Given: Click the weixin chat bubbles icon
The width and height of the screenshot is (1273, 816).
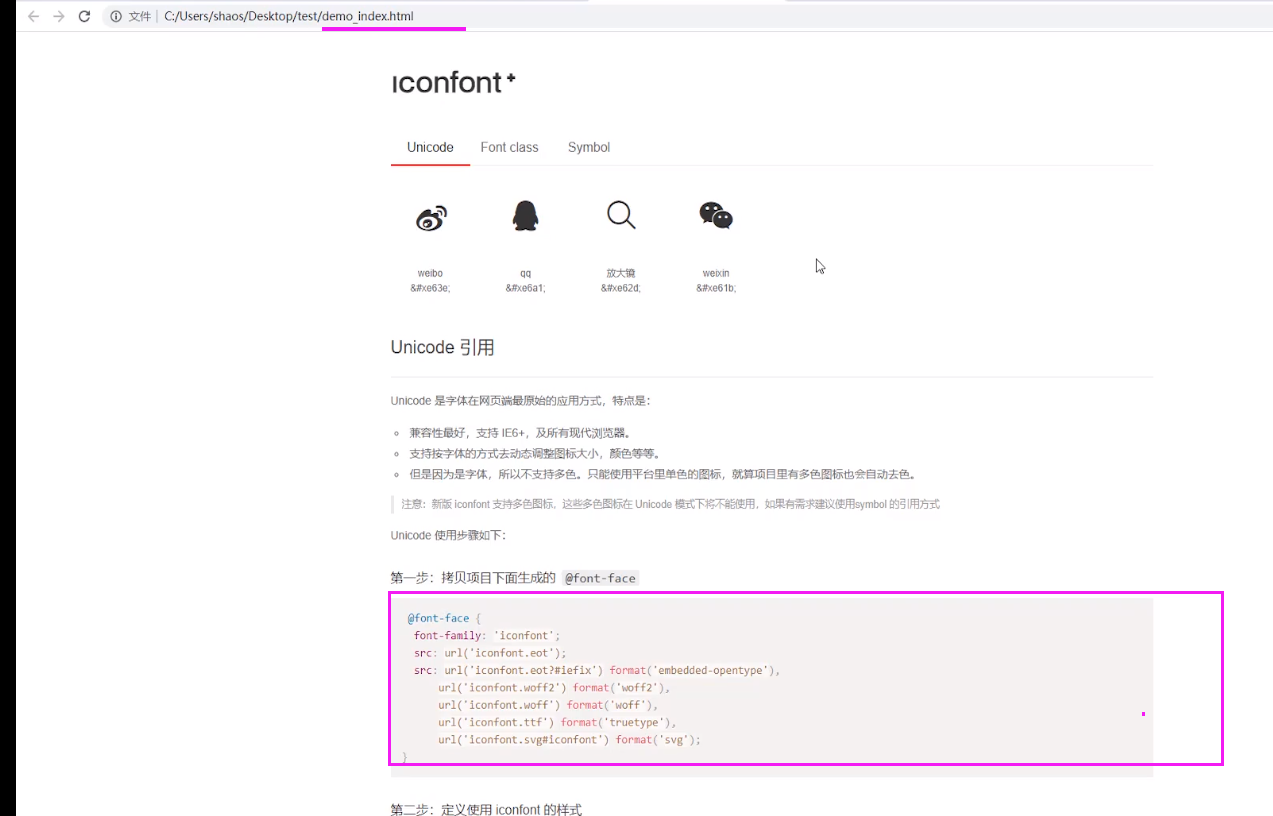Looking at the screenshot, I should tap(716, 215).
